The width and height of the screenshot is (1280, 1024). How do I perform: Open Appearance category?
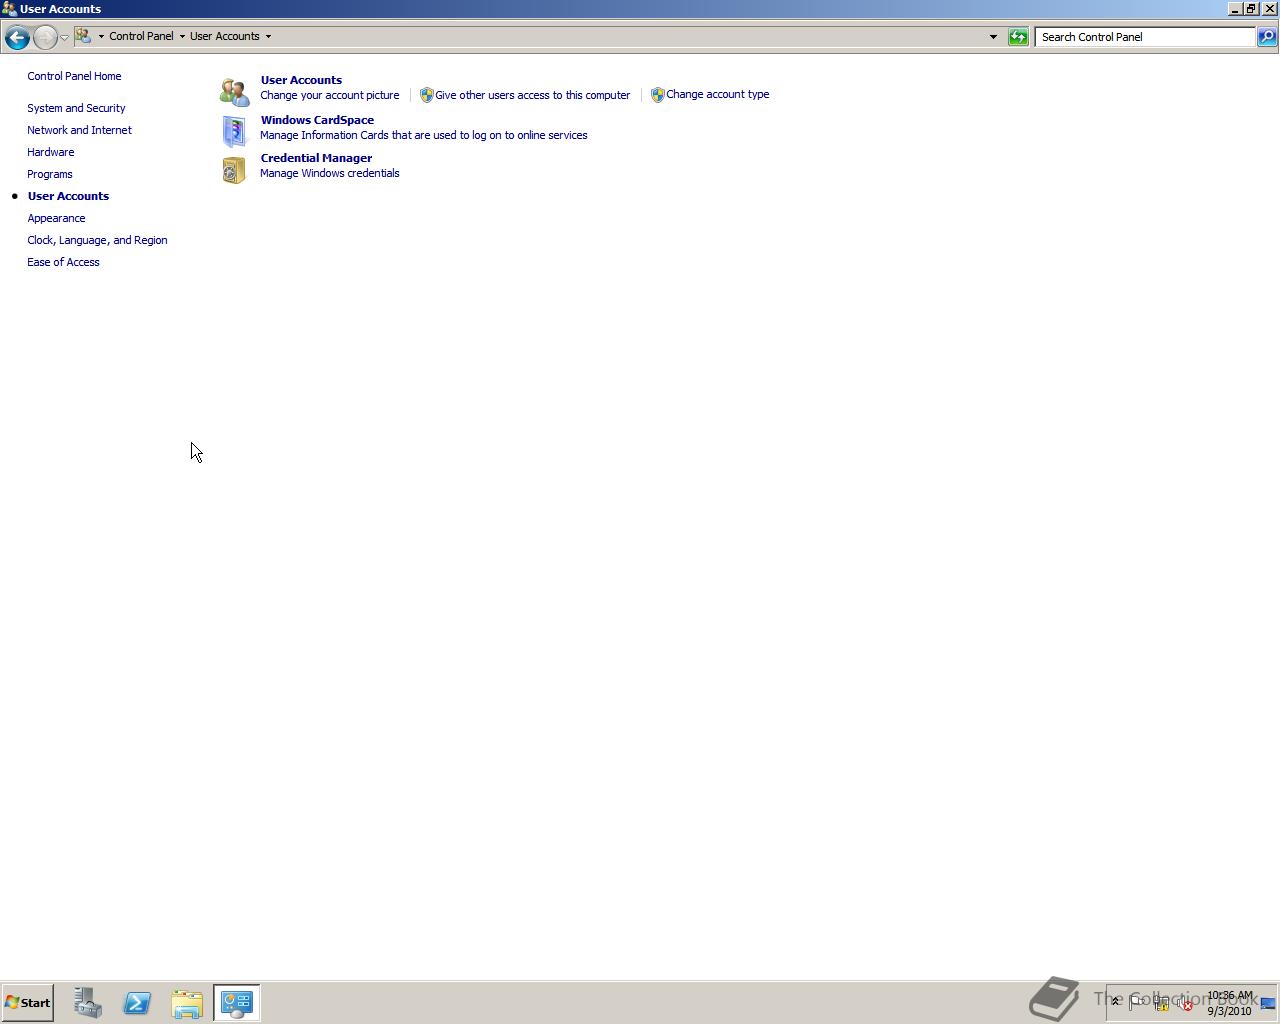56,218
